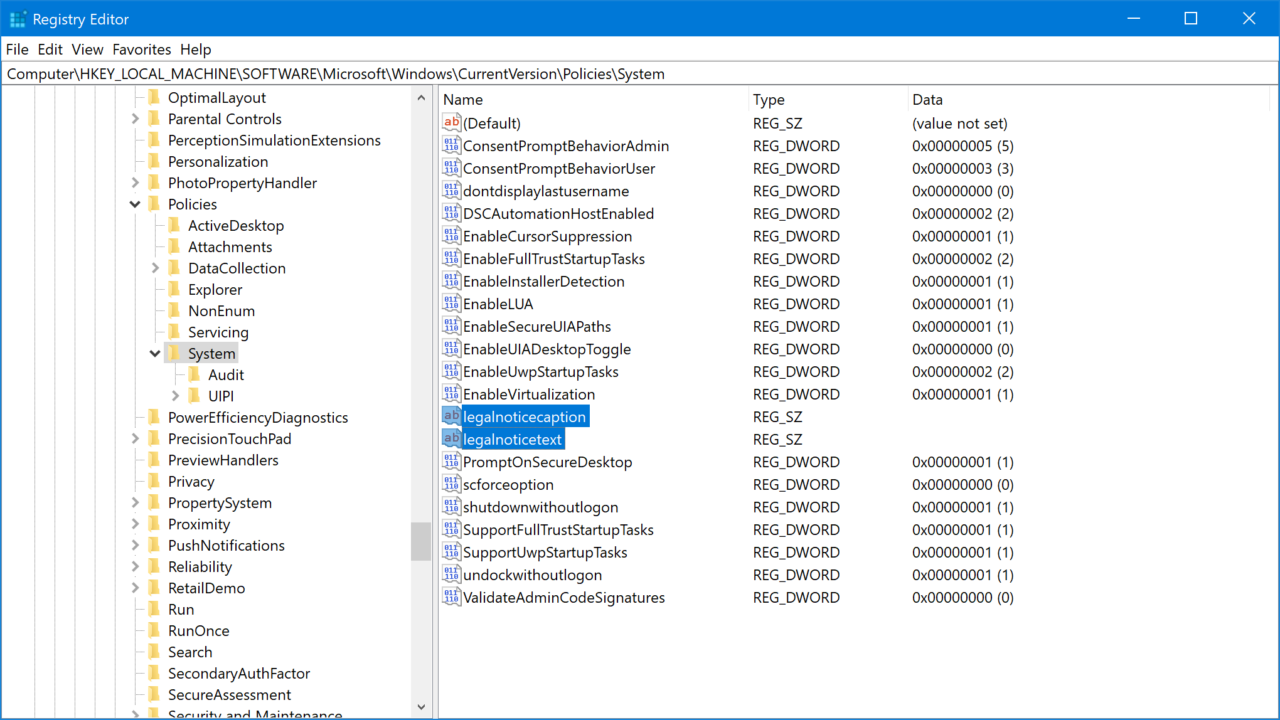
Task: Click the Registry Editor title bar icon
Action: (18, 19)
